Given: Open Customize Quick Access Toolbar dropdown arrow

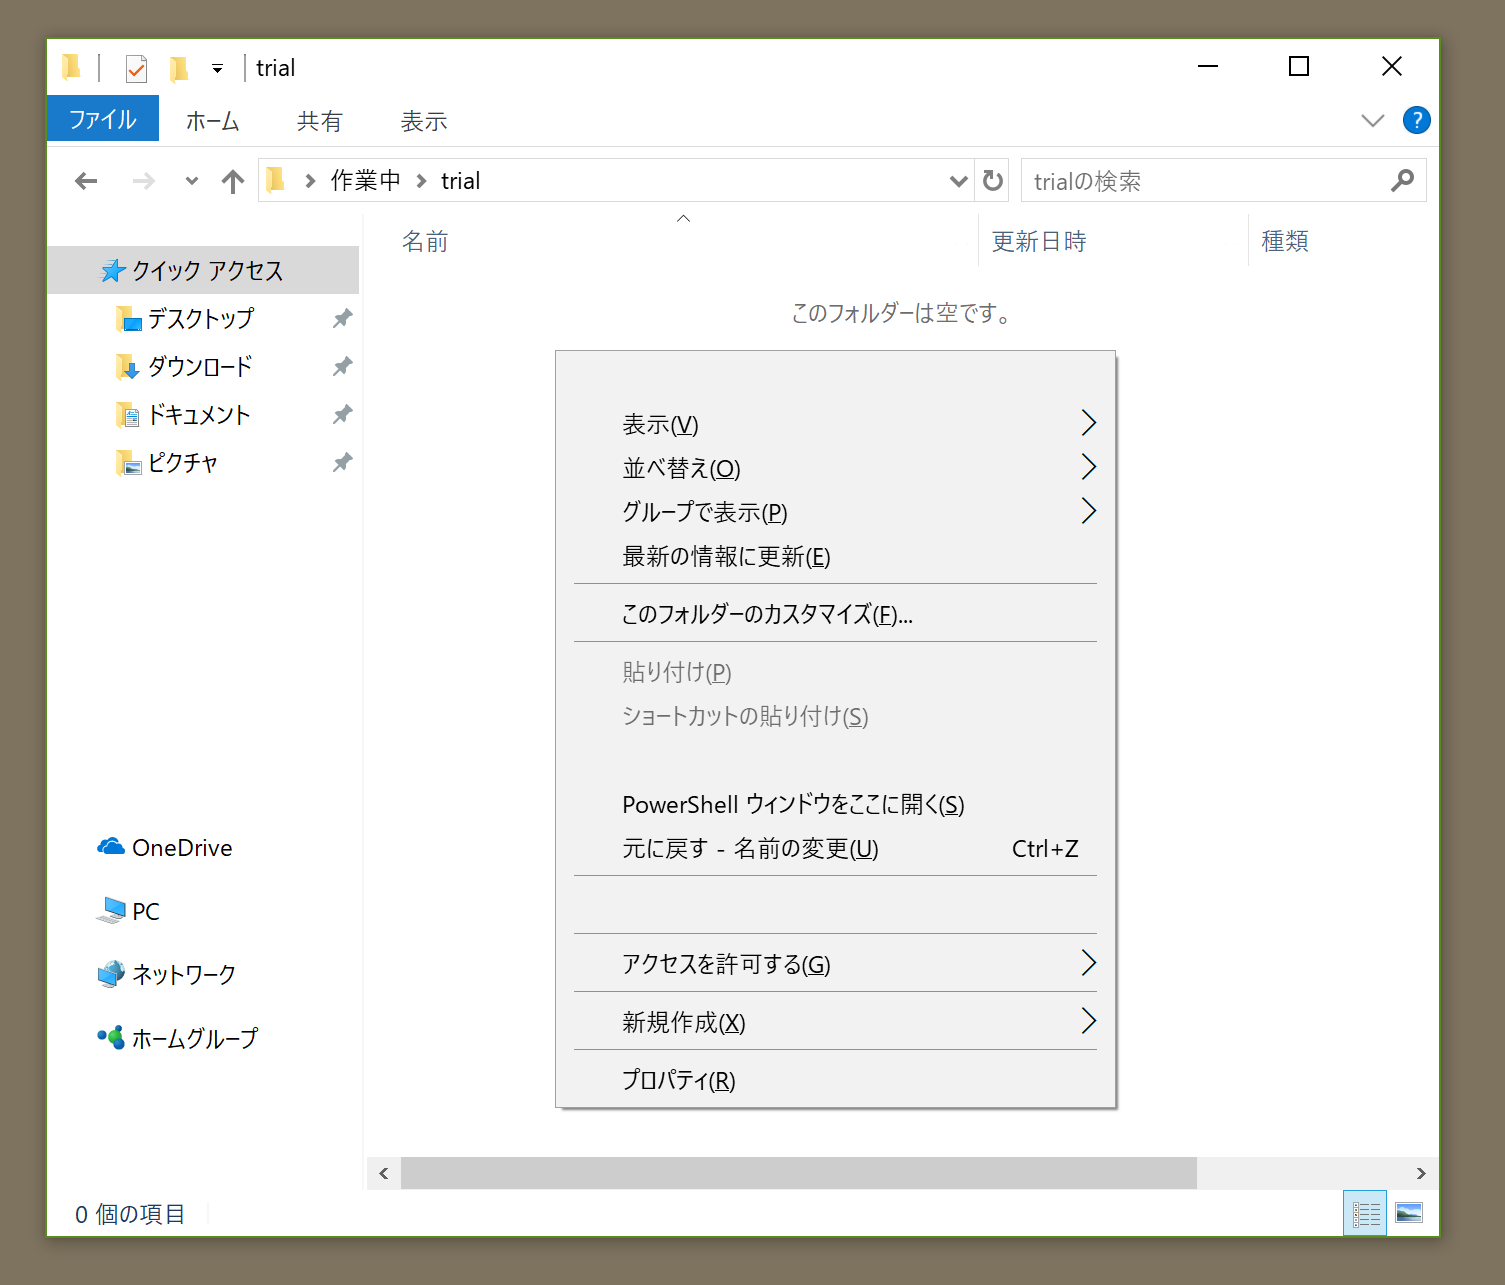Looking at the screenshot, I should pos(217,69).
